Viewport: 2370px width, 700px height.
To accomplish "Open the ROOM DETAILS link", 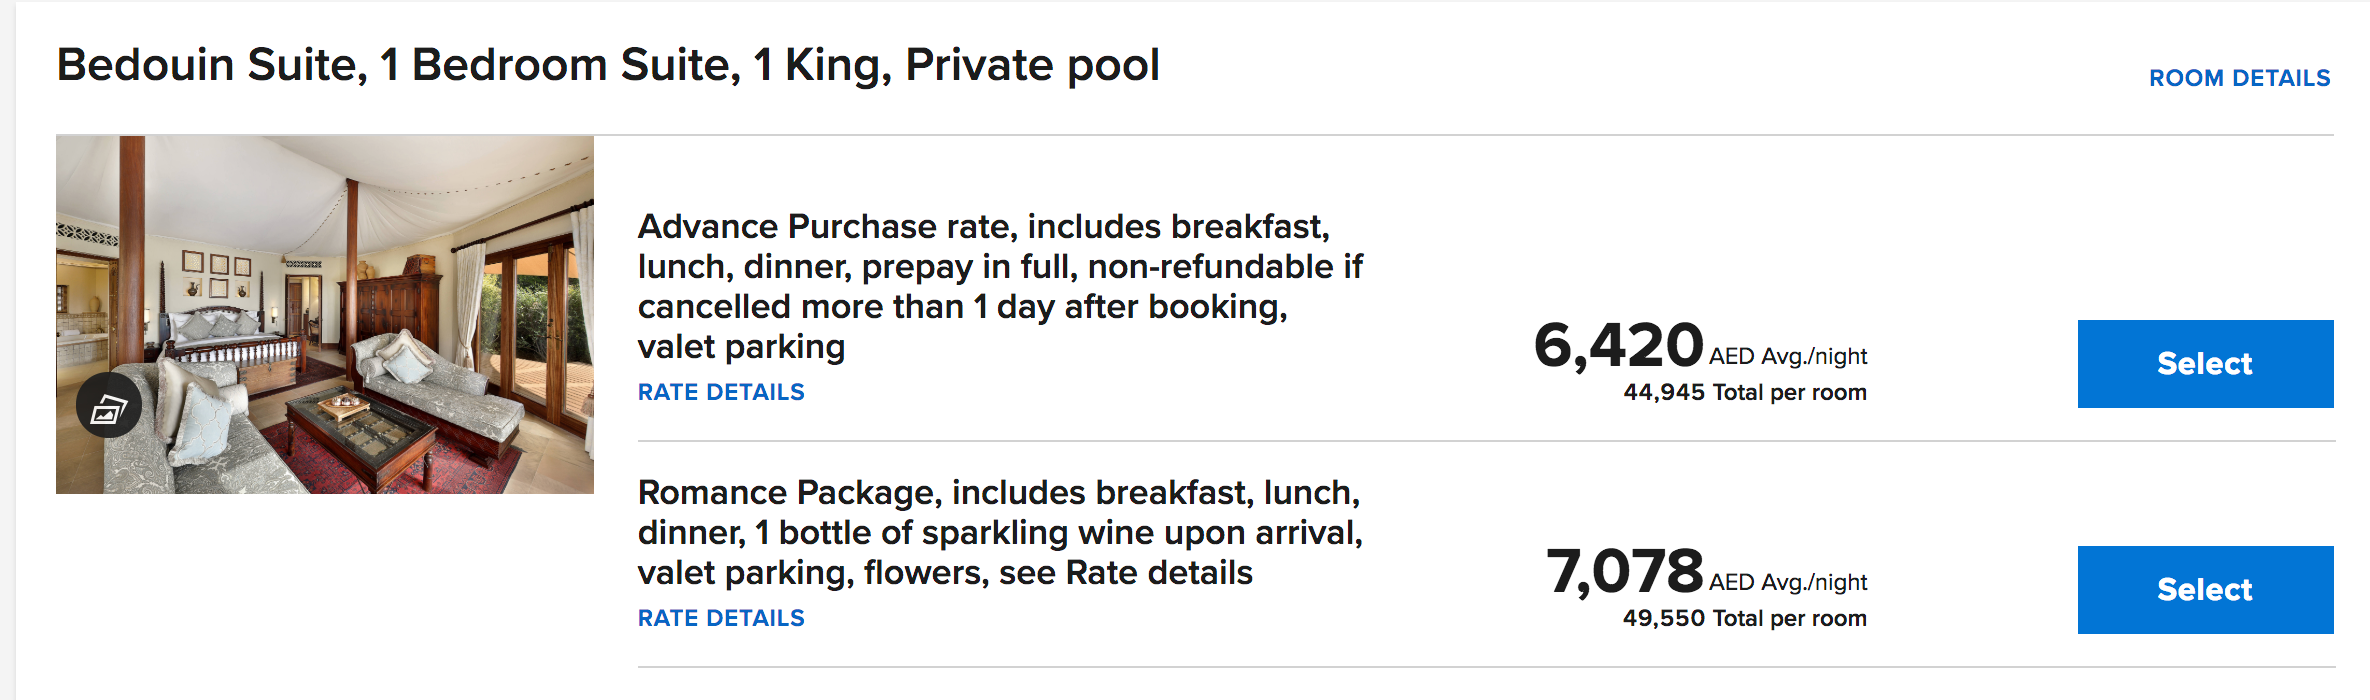I will click(x=2239, y=78).
